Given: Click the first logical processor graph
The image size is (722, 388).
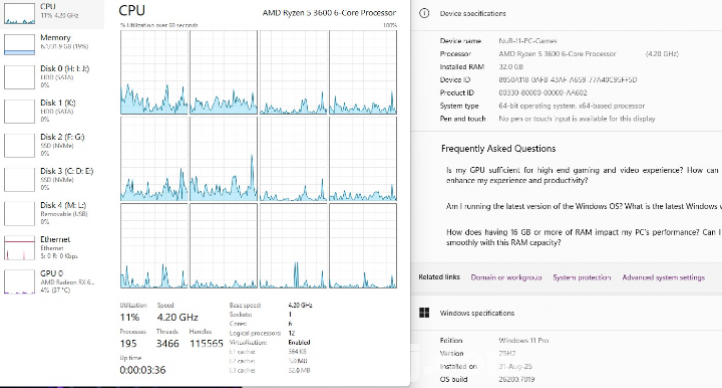Looking at the screenshot, I should click(x=154, y=73).
